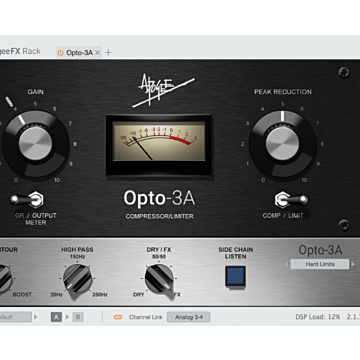Click the DRY label below mix knob
Viewport: 360px width, 360px height.
pyautogui.click(x=138, y=295)
